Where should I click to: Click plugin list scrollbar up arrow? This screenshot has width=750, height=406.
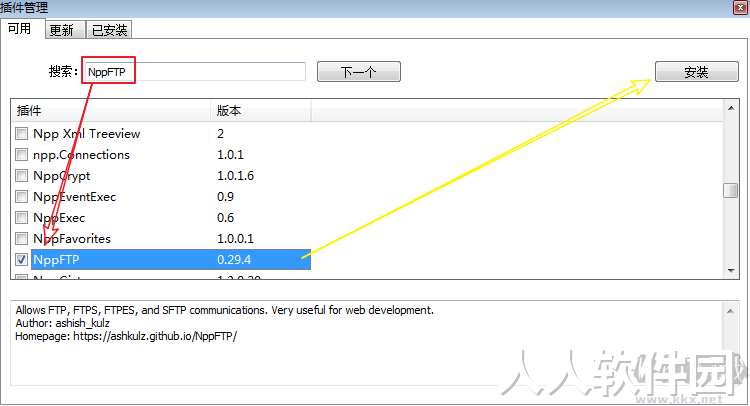tap(731, 108)
